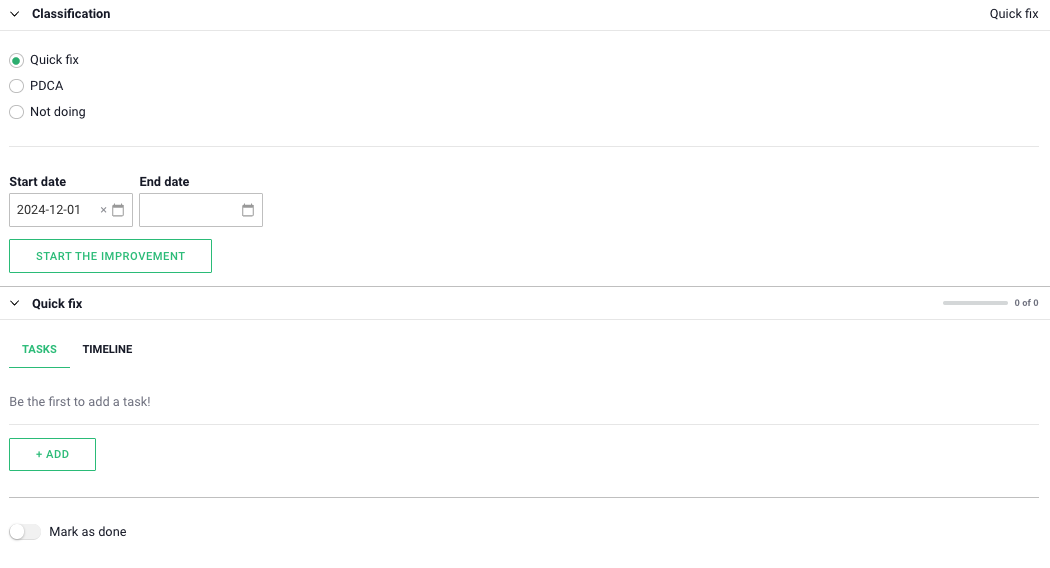This screenshot has width=1050, height=568.
Task: Click the Quick fix section header title
Action: pos(57,303)
